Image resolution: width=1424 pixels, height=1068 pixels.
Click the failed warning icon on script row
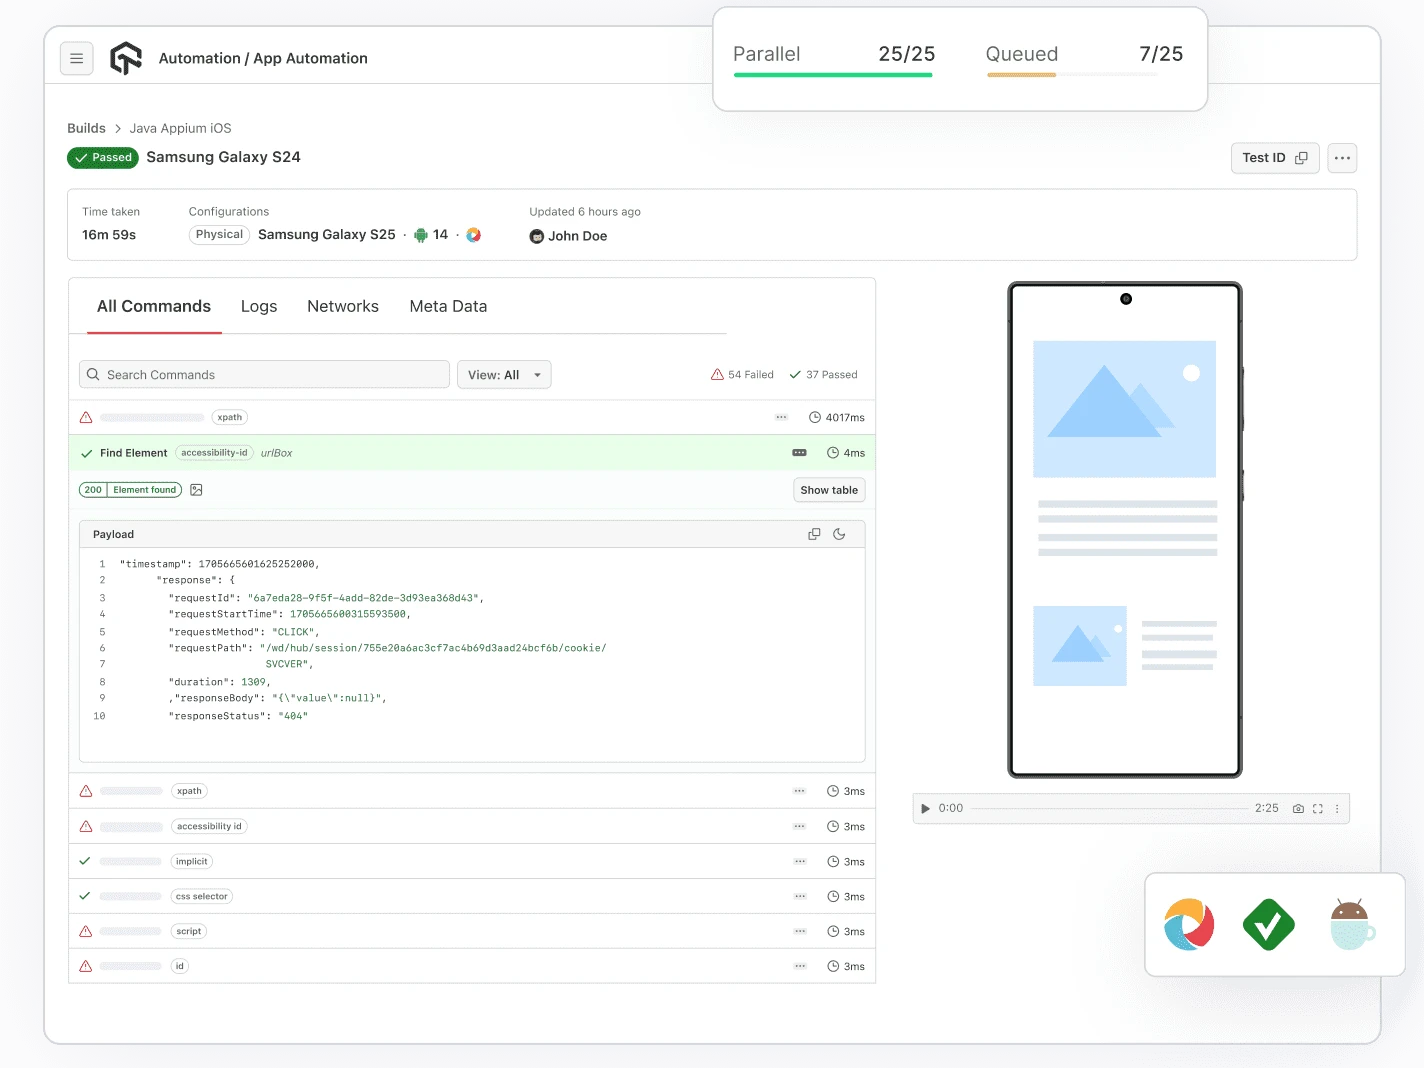pyautogui.click(x=86, y=931)
